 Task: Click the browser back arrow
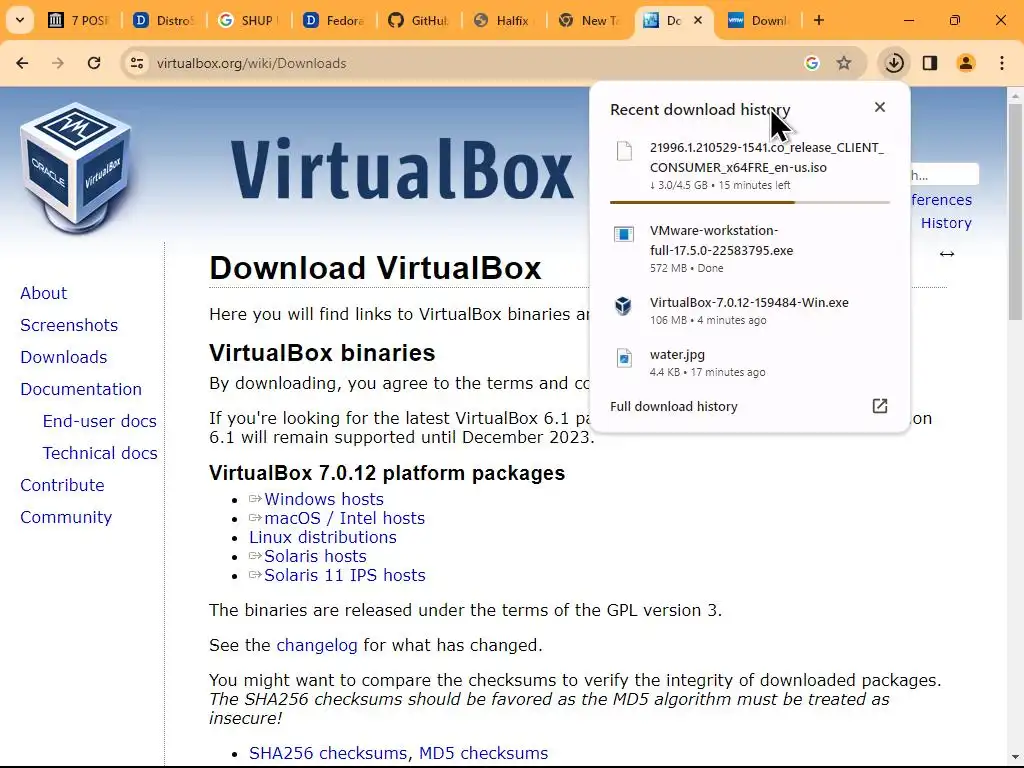[22, 63]
